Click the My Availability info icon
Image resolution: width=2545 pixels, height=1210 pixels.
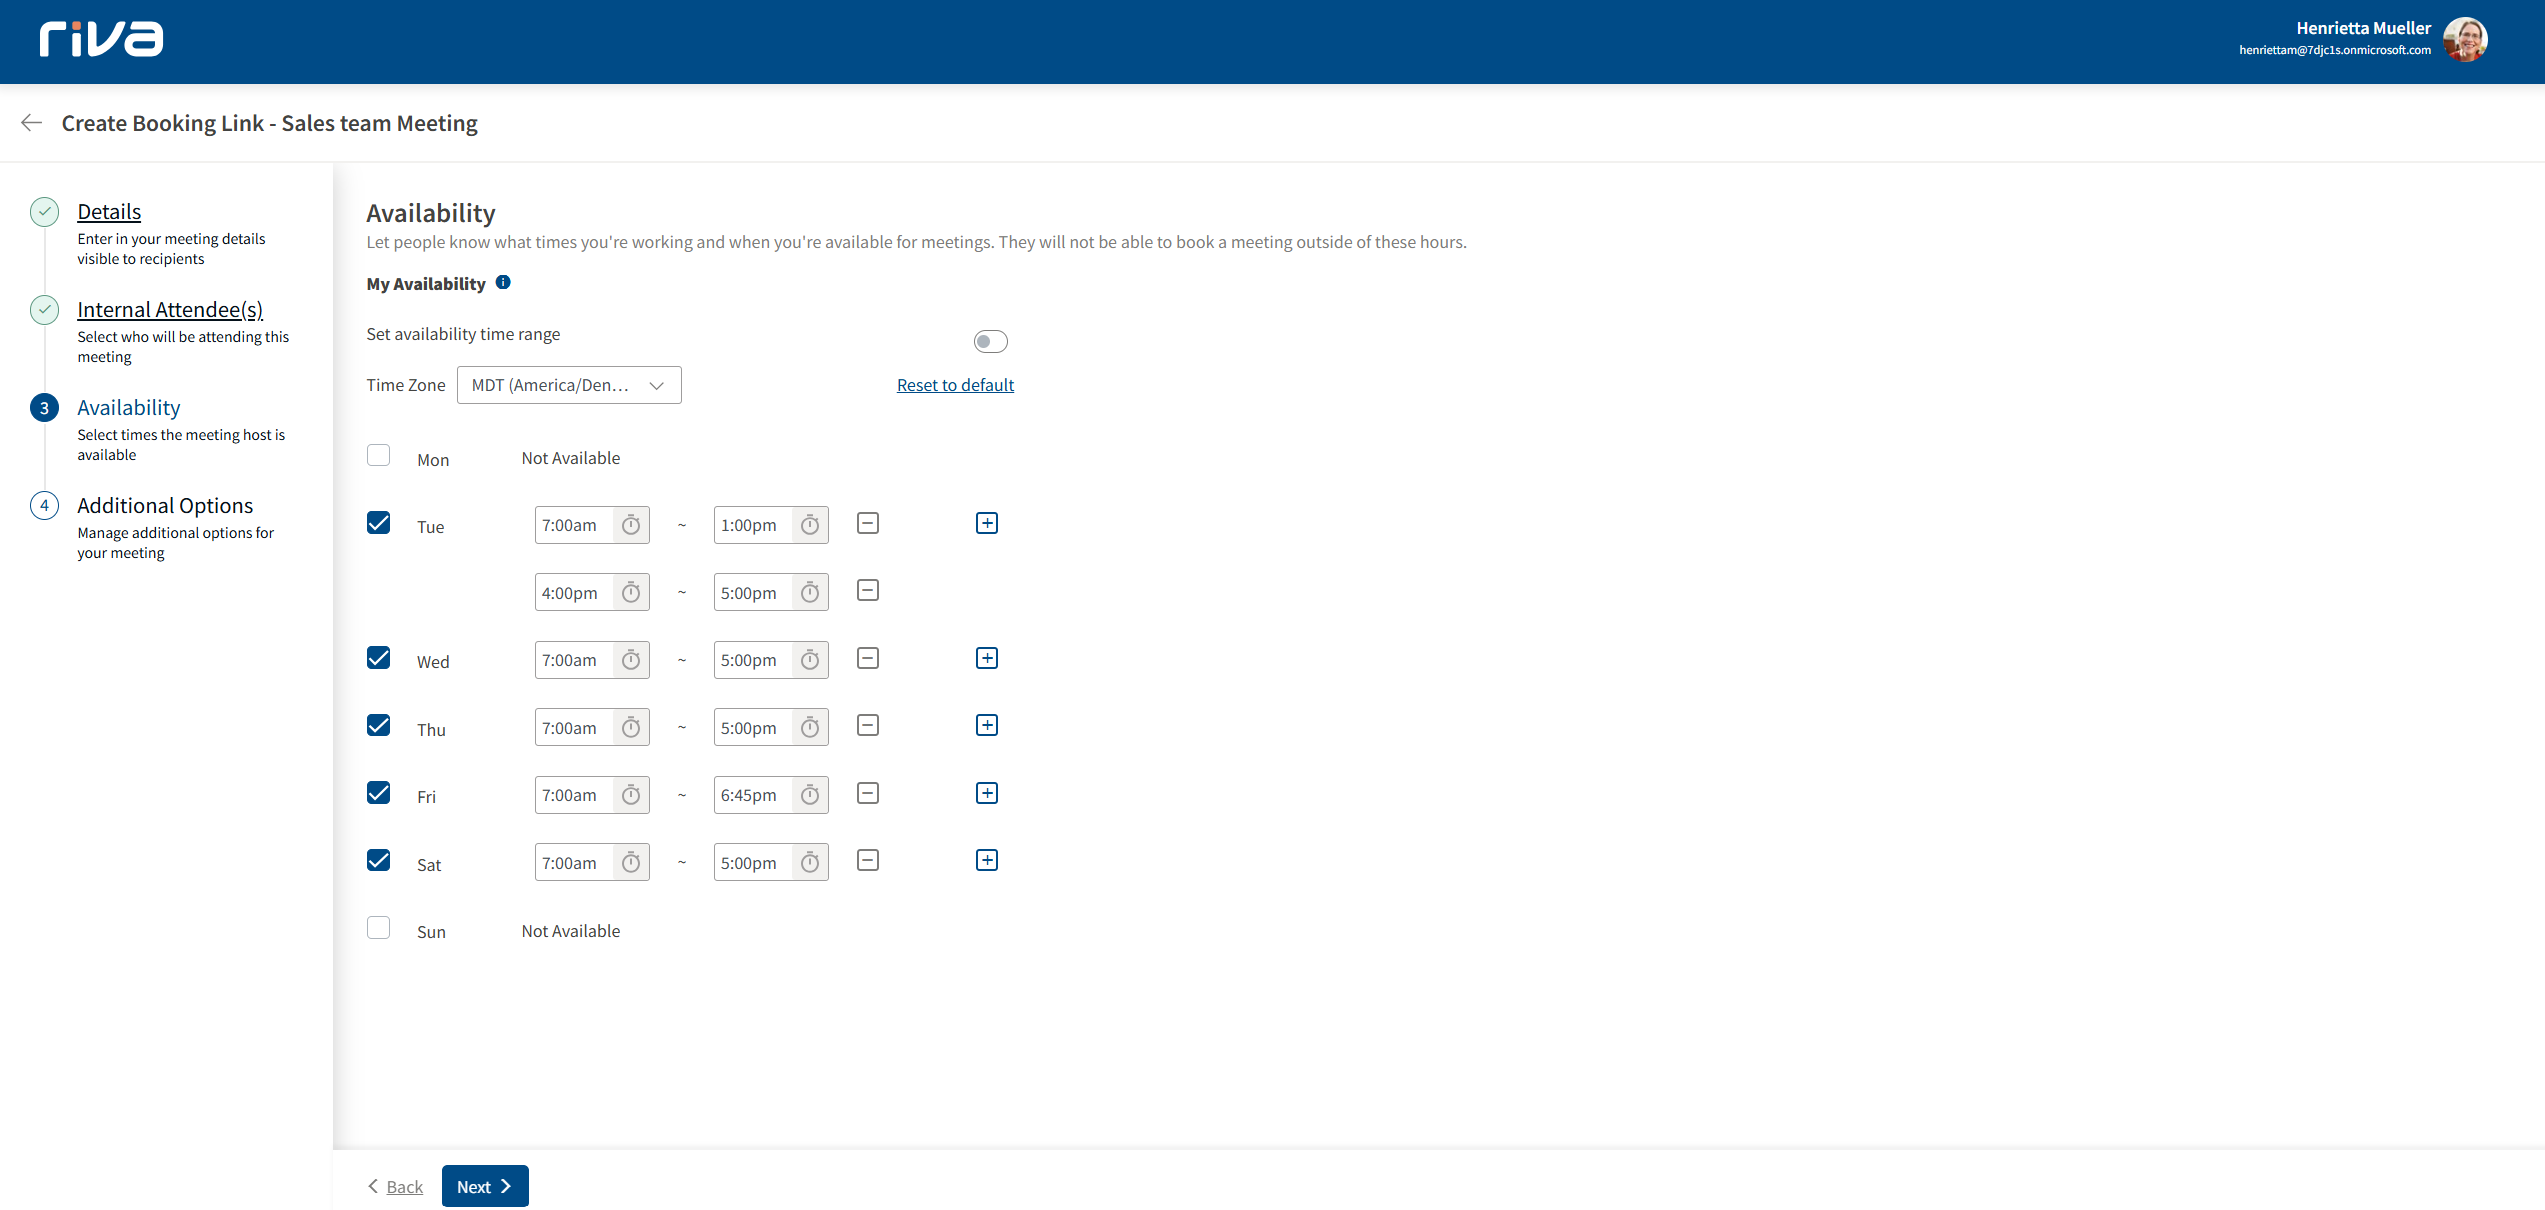(503, 283)
